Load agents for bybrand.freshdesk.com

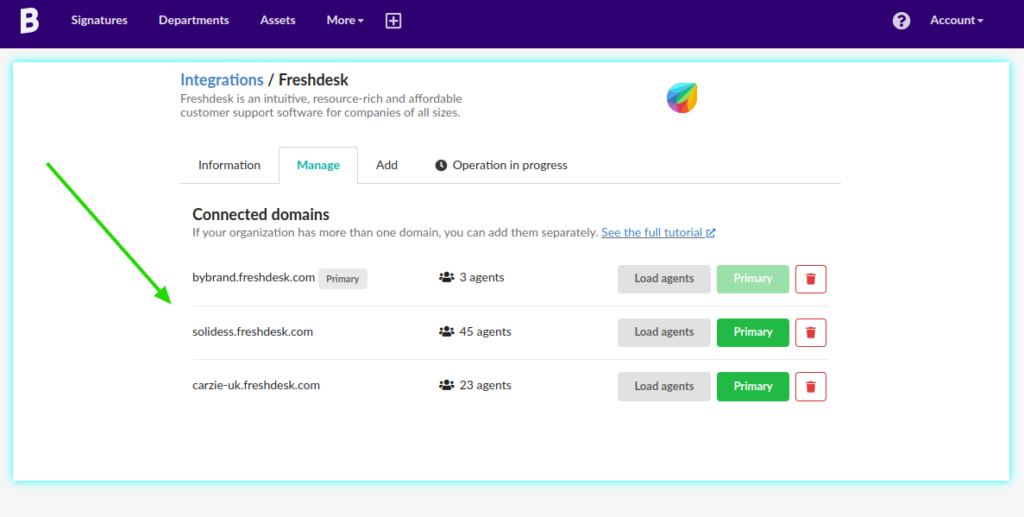[x=664, y=279]
